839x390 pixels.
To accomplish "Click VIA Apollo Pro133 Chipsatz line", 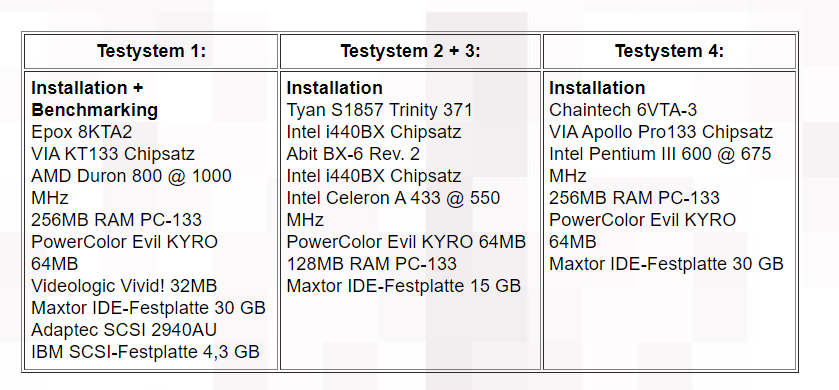I will 661,132.
